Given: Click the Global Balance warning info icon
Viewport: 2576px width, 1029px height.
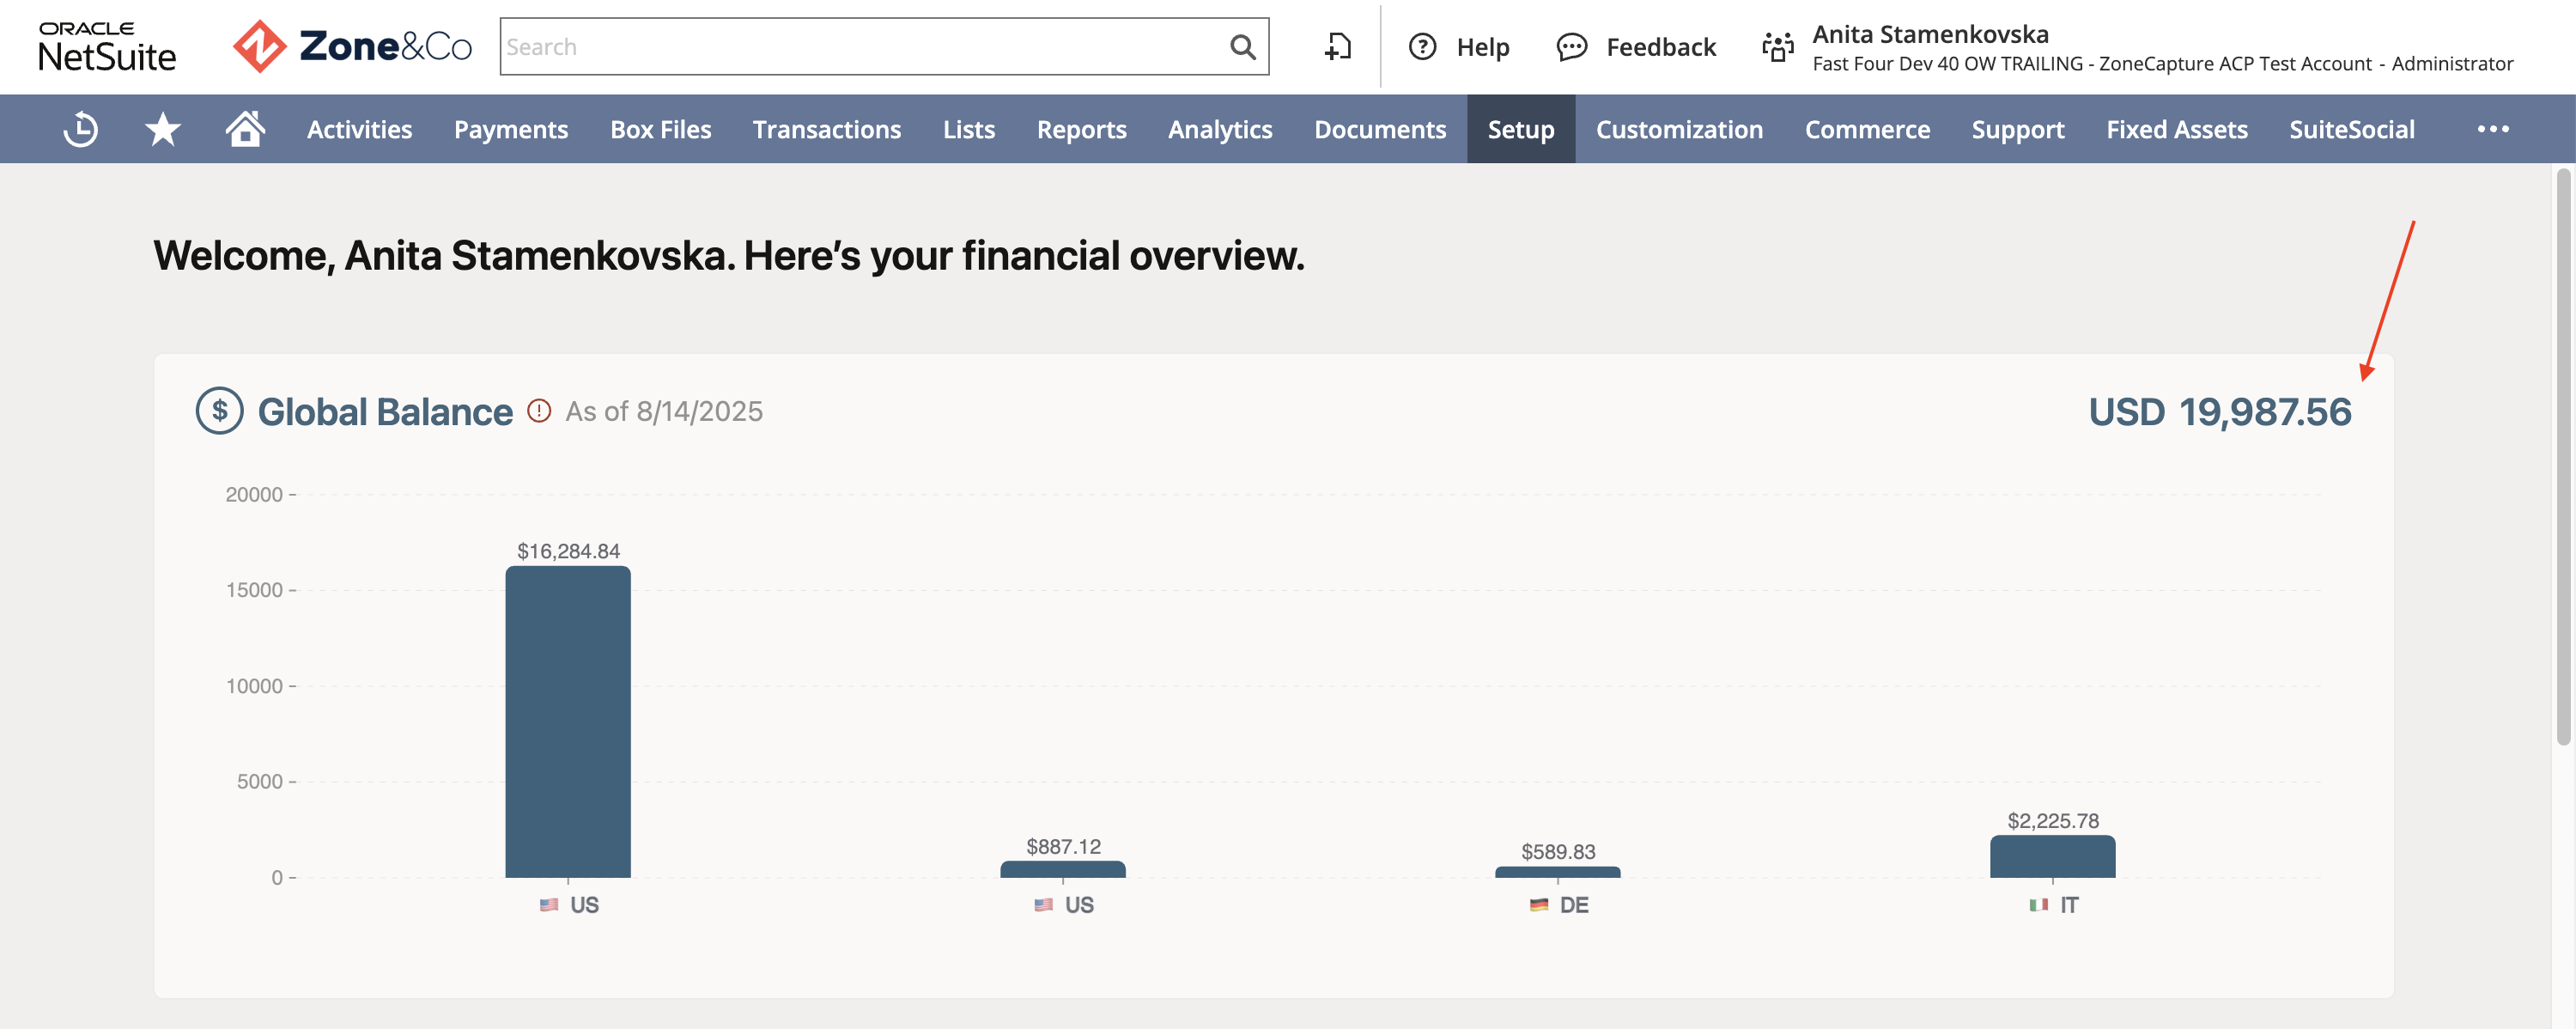Looking at the screenshot, I should pyautogui.click(x=539, y=411).
